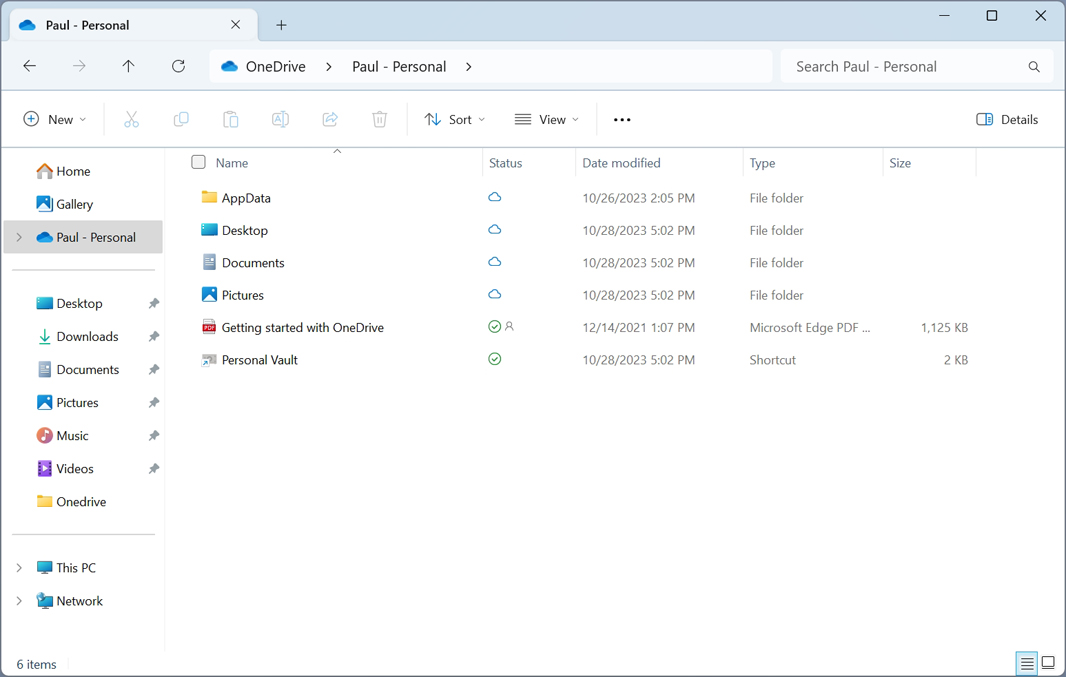Open the View dropdown menu
Screen dimensions: 1066x677
tap(546, 119)
